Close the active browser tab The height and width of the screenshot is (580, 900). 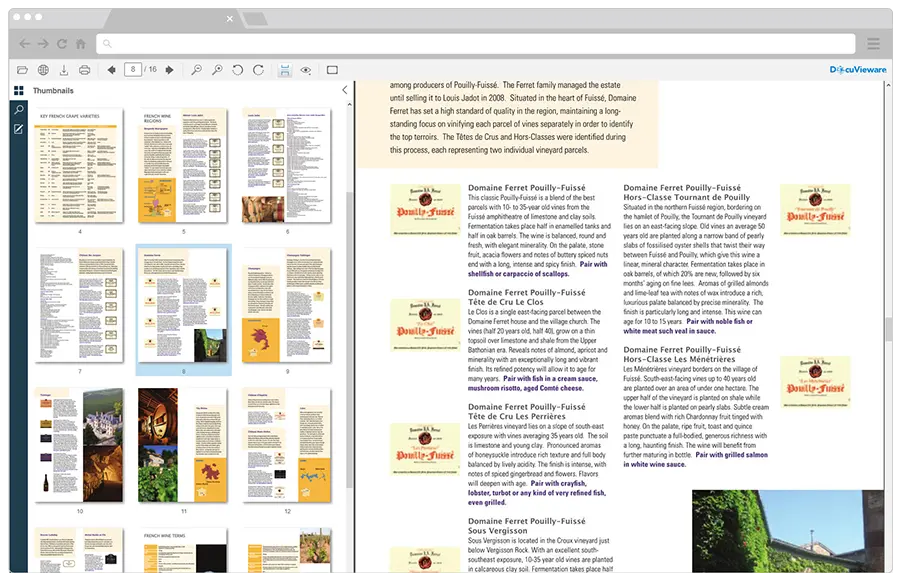coord(230,19)
